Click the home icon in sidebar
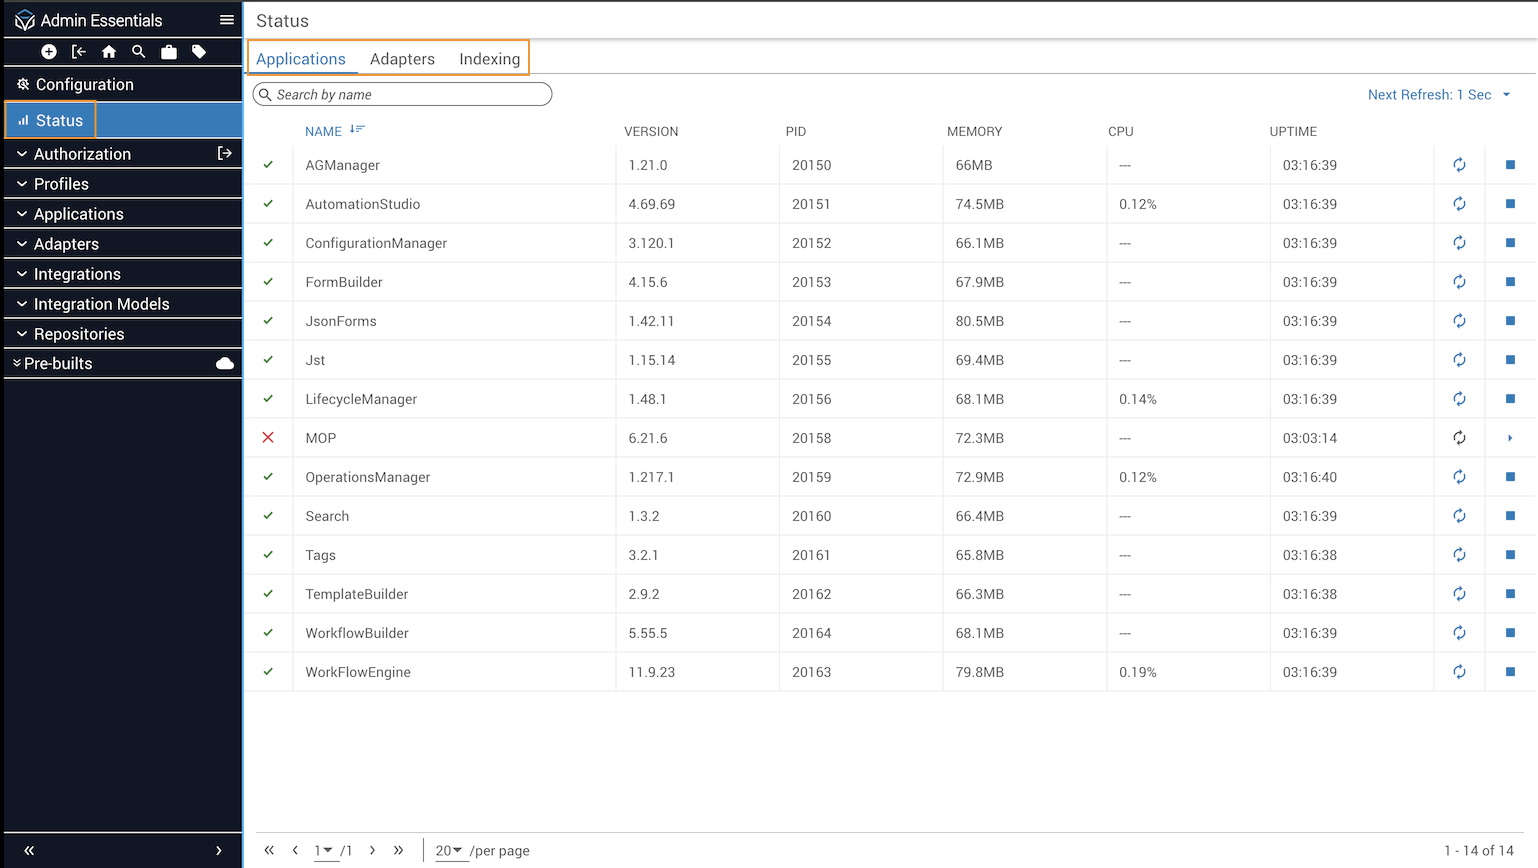This screenshot has height=868, width=1538. (x=109, y=52)
